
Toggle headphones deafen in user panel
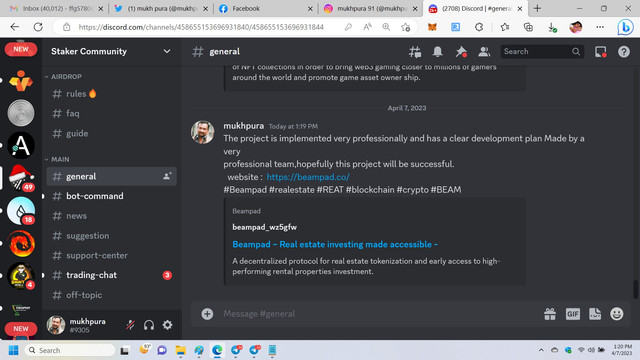[149, 325]
